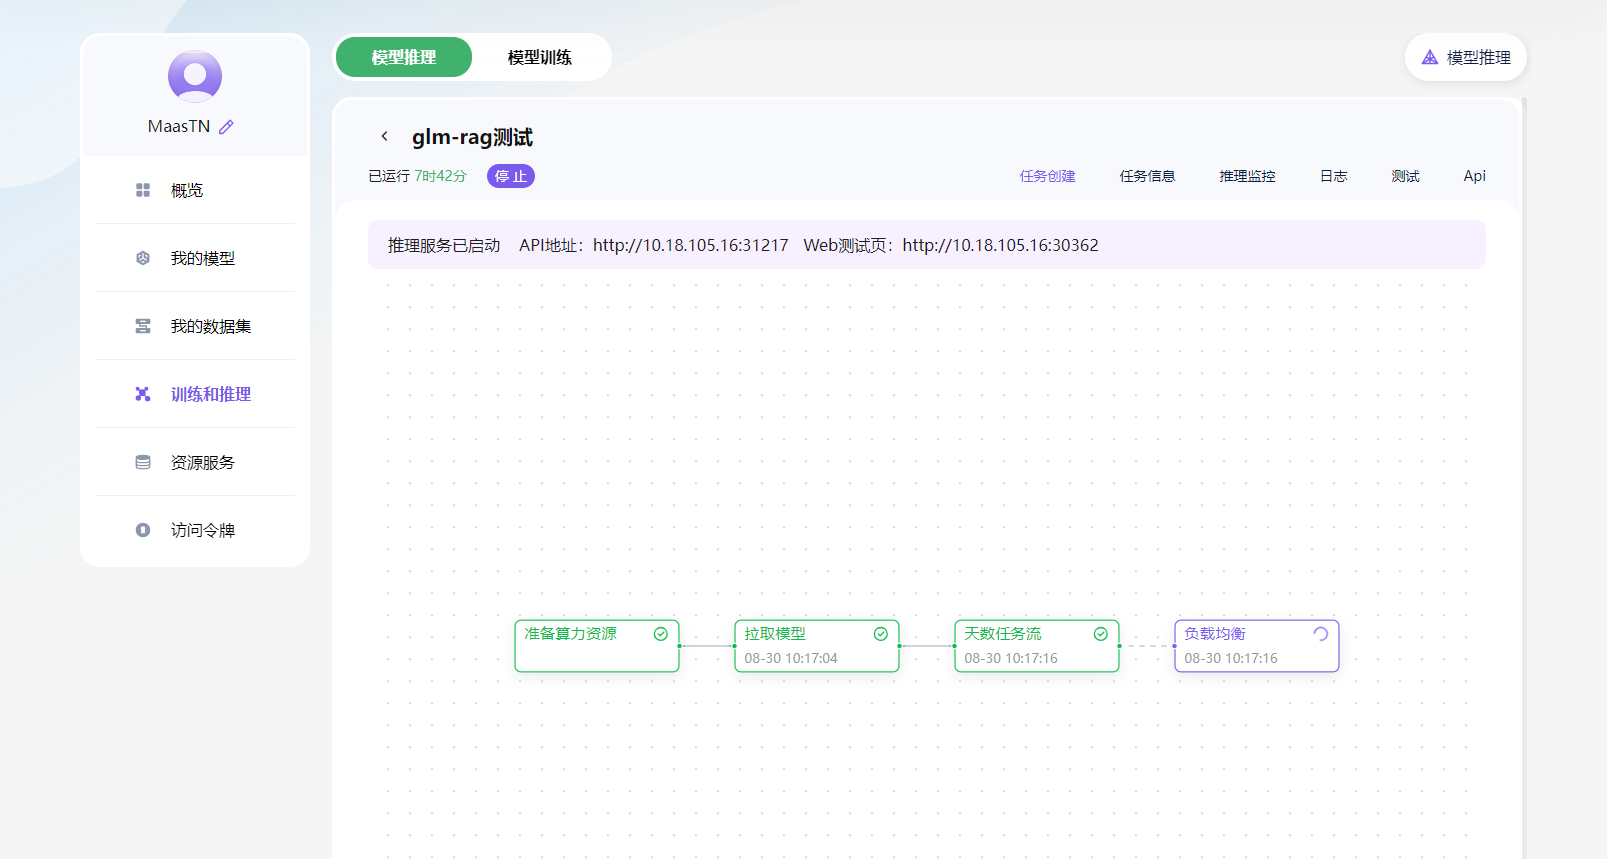Switch to the 模型训练 tab
The image size is (1607, 859).
click(540, 57)
